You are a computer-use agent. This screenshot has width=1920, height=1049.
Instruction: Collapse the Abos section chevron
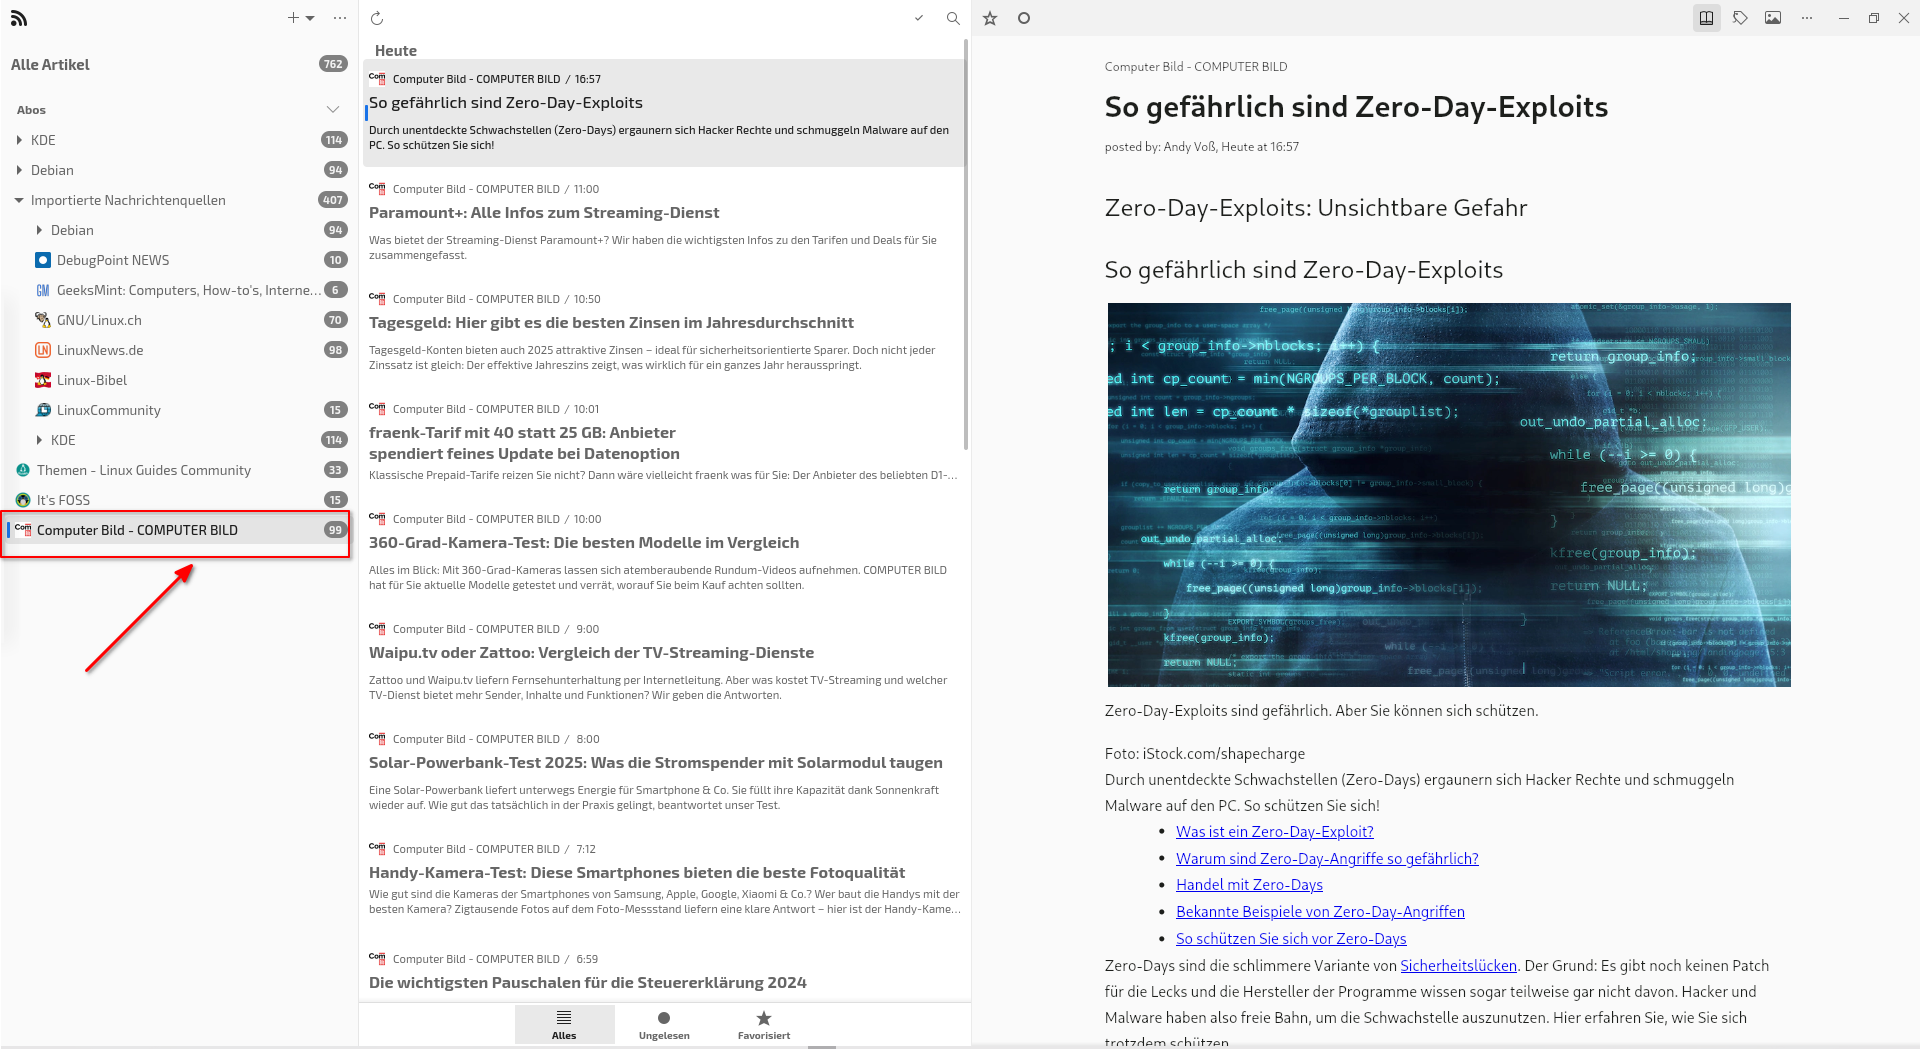(333, 110)
